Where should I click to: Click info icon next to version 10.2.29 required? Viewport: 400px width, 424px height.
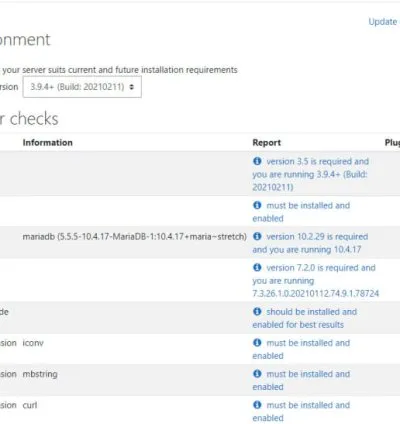[257, 237]
